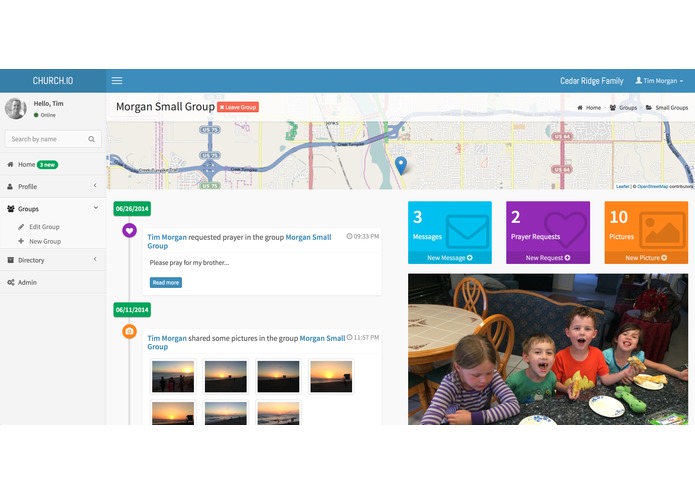Click the Directory book icon
This screenshot has width=695, height=494.
[x=11, y=260]
